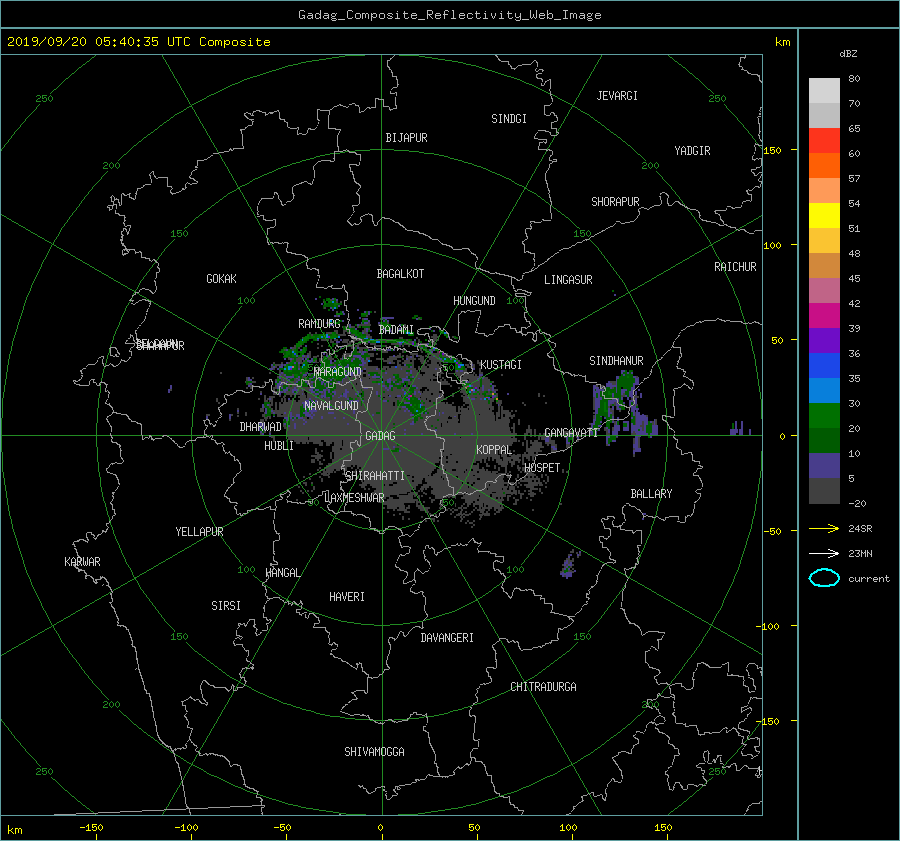Click the BADAMI city label

click(396, 330)
